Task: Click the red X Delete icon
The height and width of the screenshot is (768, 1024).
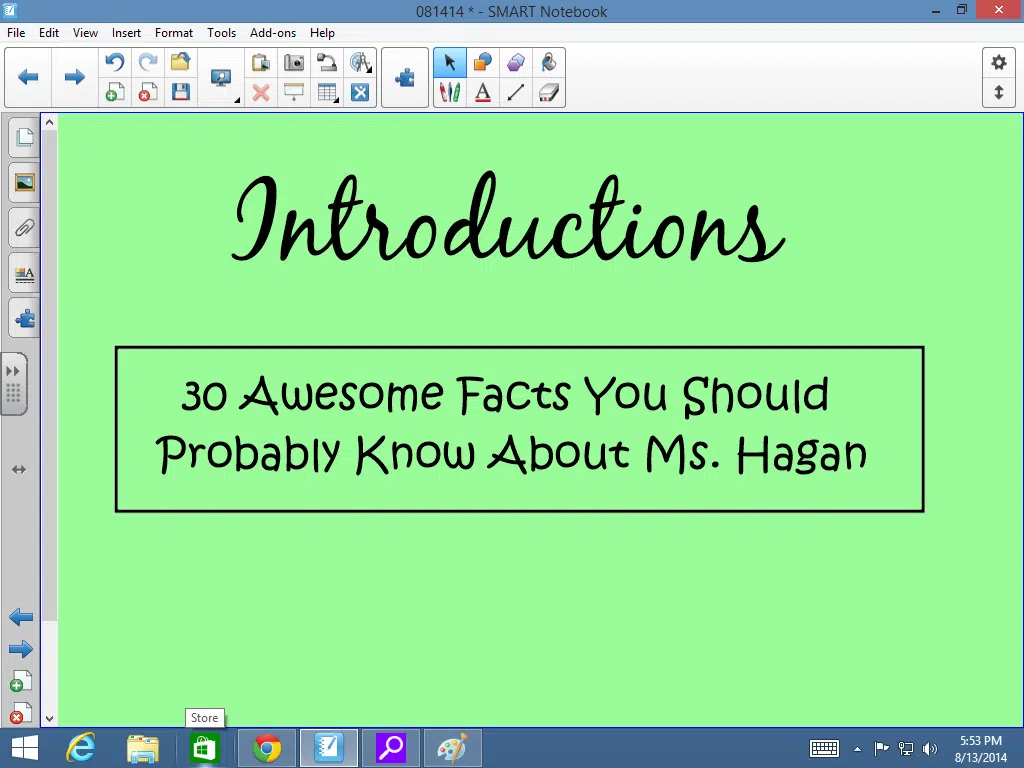Action: 261,93
